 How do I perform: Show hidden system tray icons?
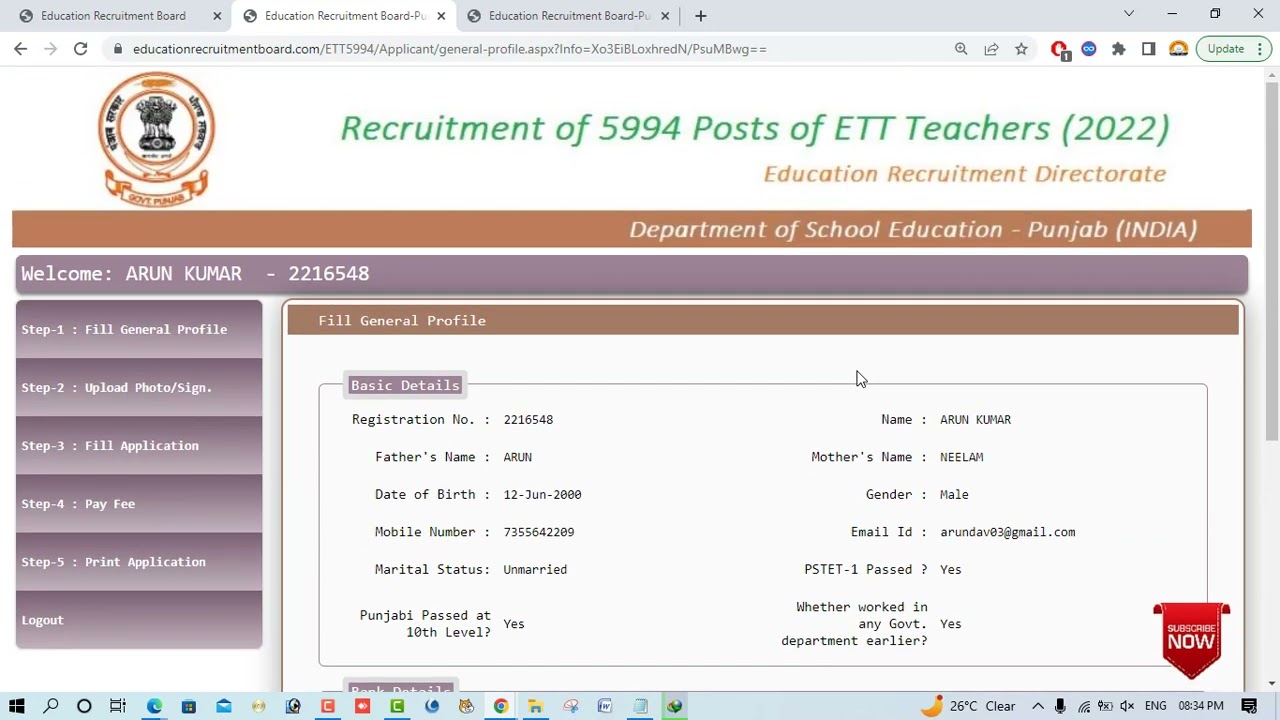pos(1038,706)
